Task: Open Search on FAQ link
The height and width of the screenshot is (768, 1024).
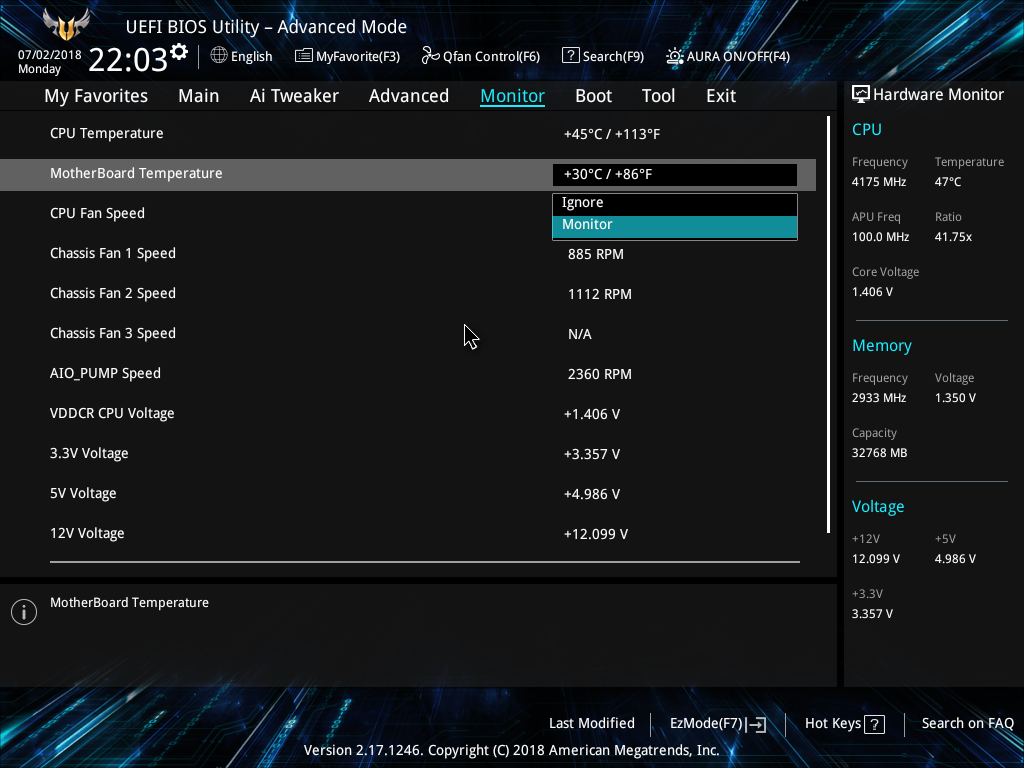Action: tap(967, 723)
